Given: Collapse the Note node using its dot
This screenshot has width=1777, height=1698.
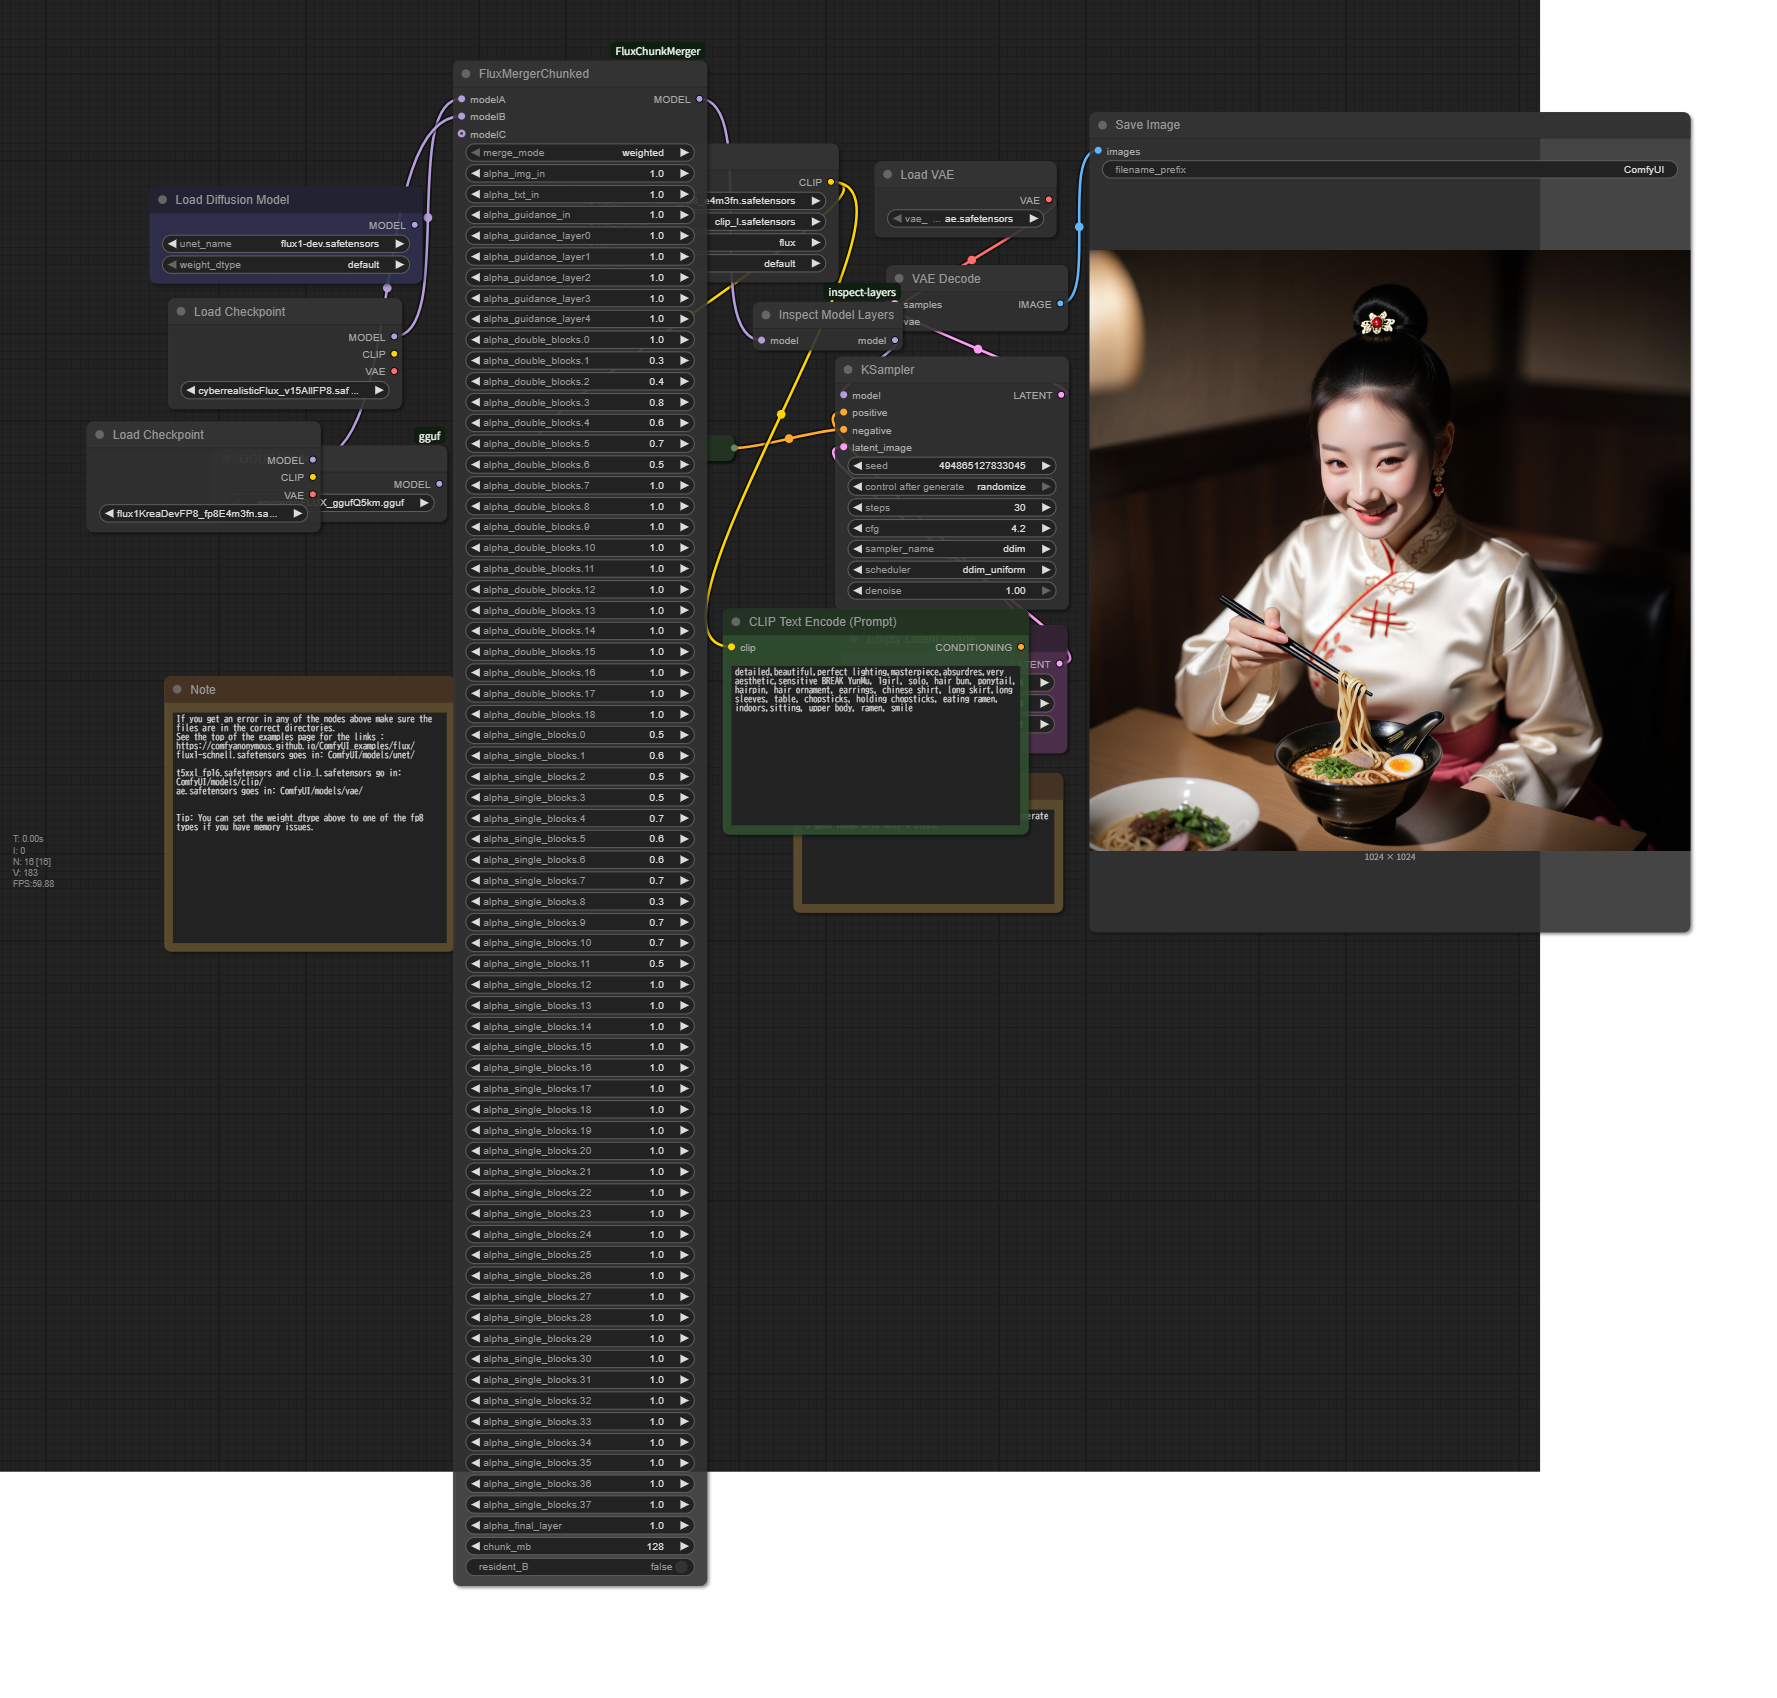Looking at the screenshot, I should pyautogui.click(x=177, y=690).
